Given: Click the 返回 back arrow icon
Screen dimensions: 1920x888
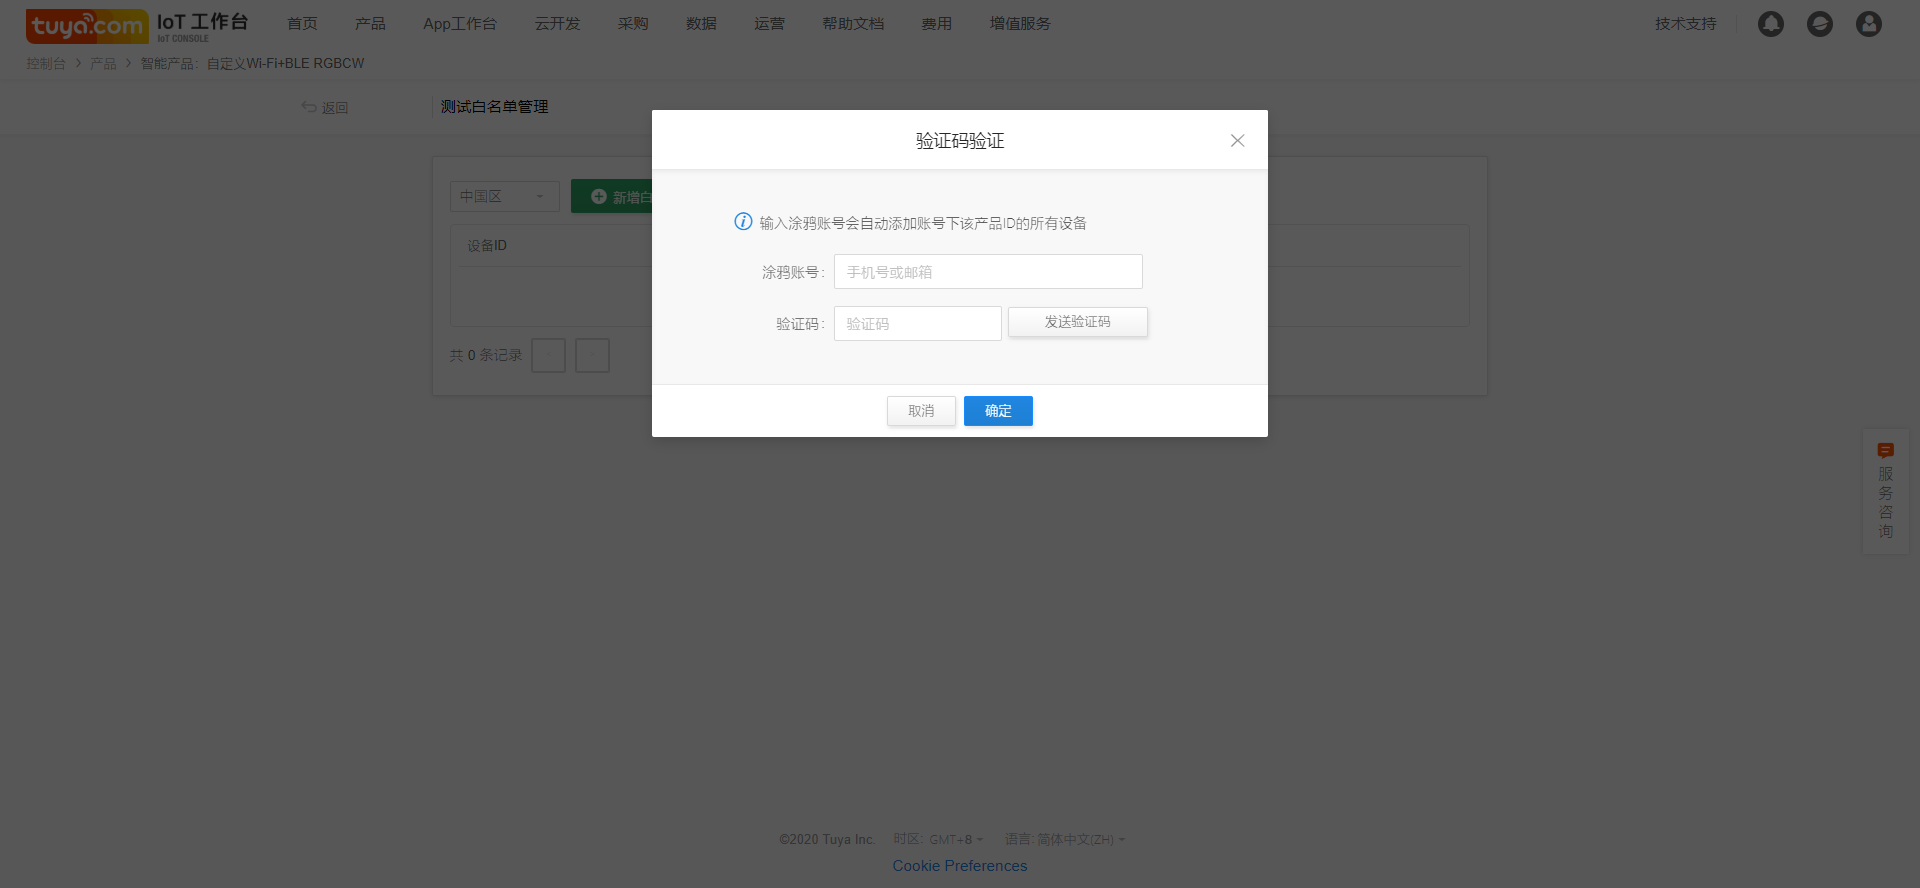Looking at the screenshot, I should tap(309, 107).
